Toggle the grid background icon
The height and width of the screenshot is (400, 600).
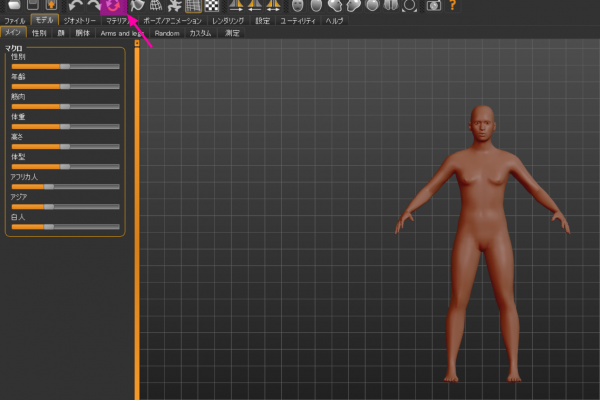193,5
